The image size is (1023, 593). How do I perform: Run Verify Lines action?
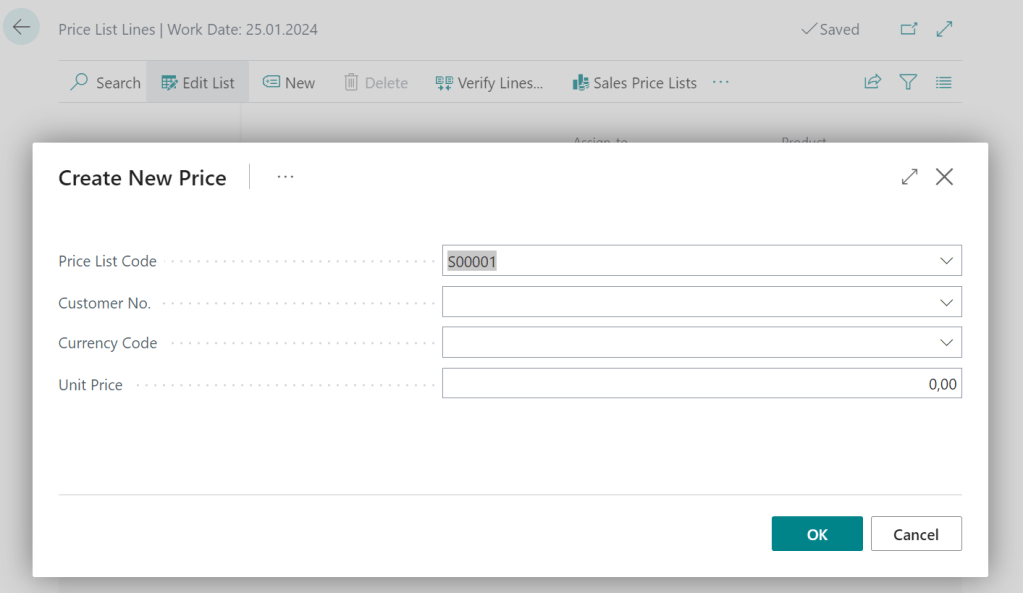click(x=489, y=83)
